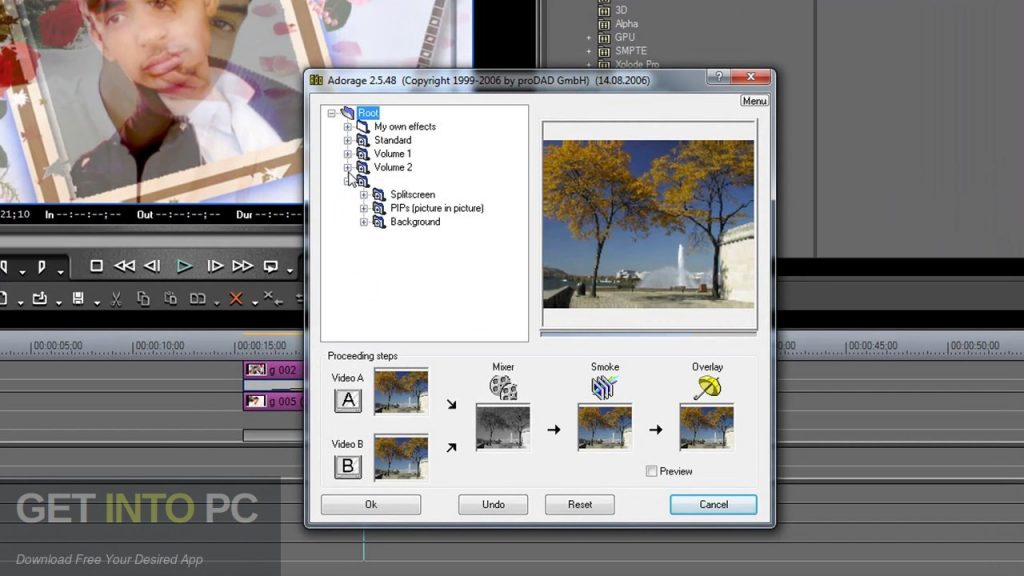This screenshot has width=1024, height=576.
Task: Click the Standard folder icon in the tree
Action: [362, 140]
